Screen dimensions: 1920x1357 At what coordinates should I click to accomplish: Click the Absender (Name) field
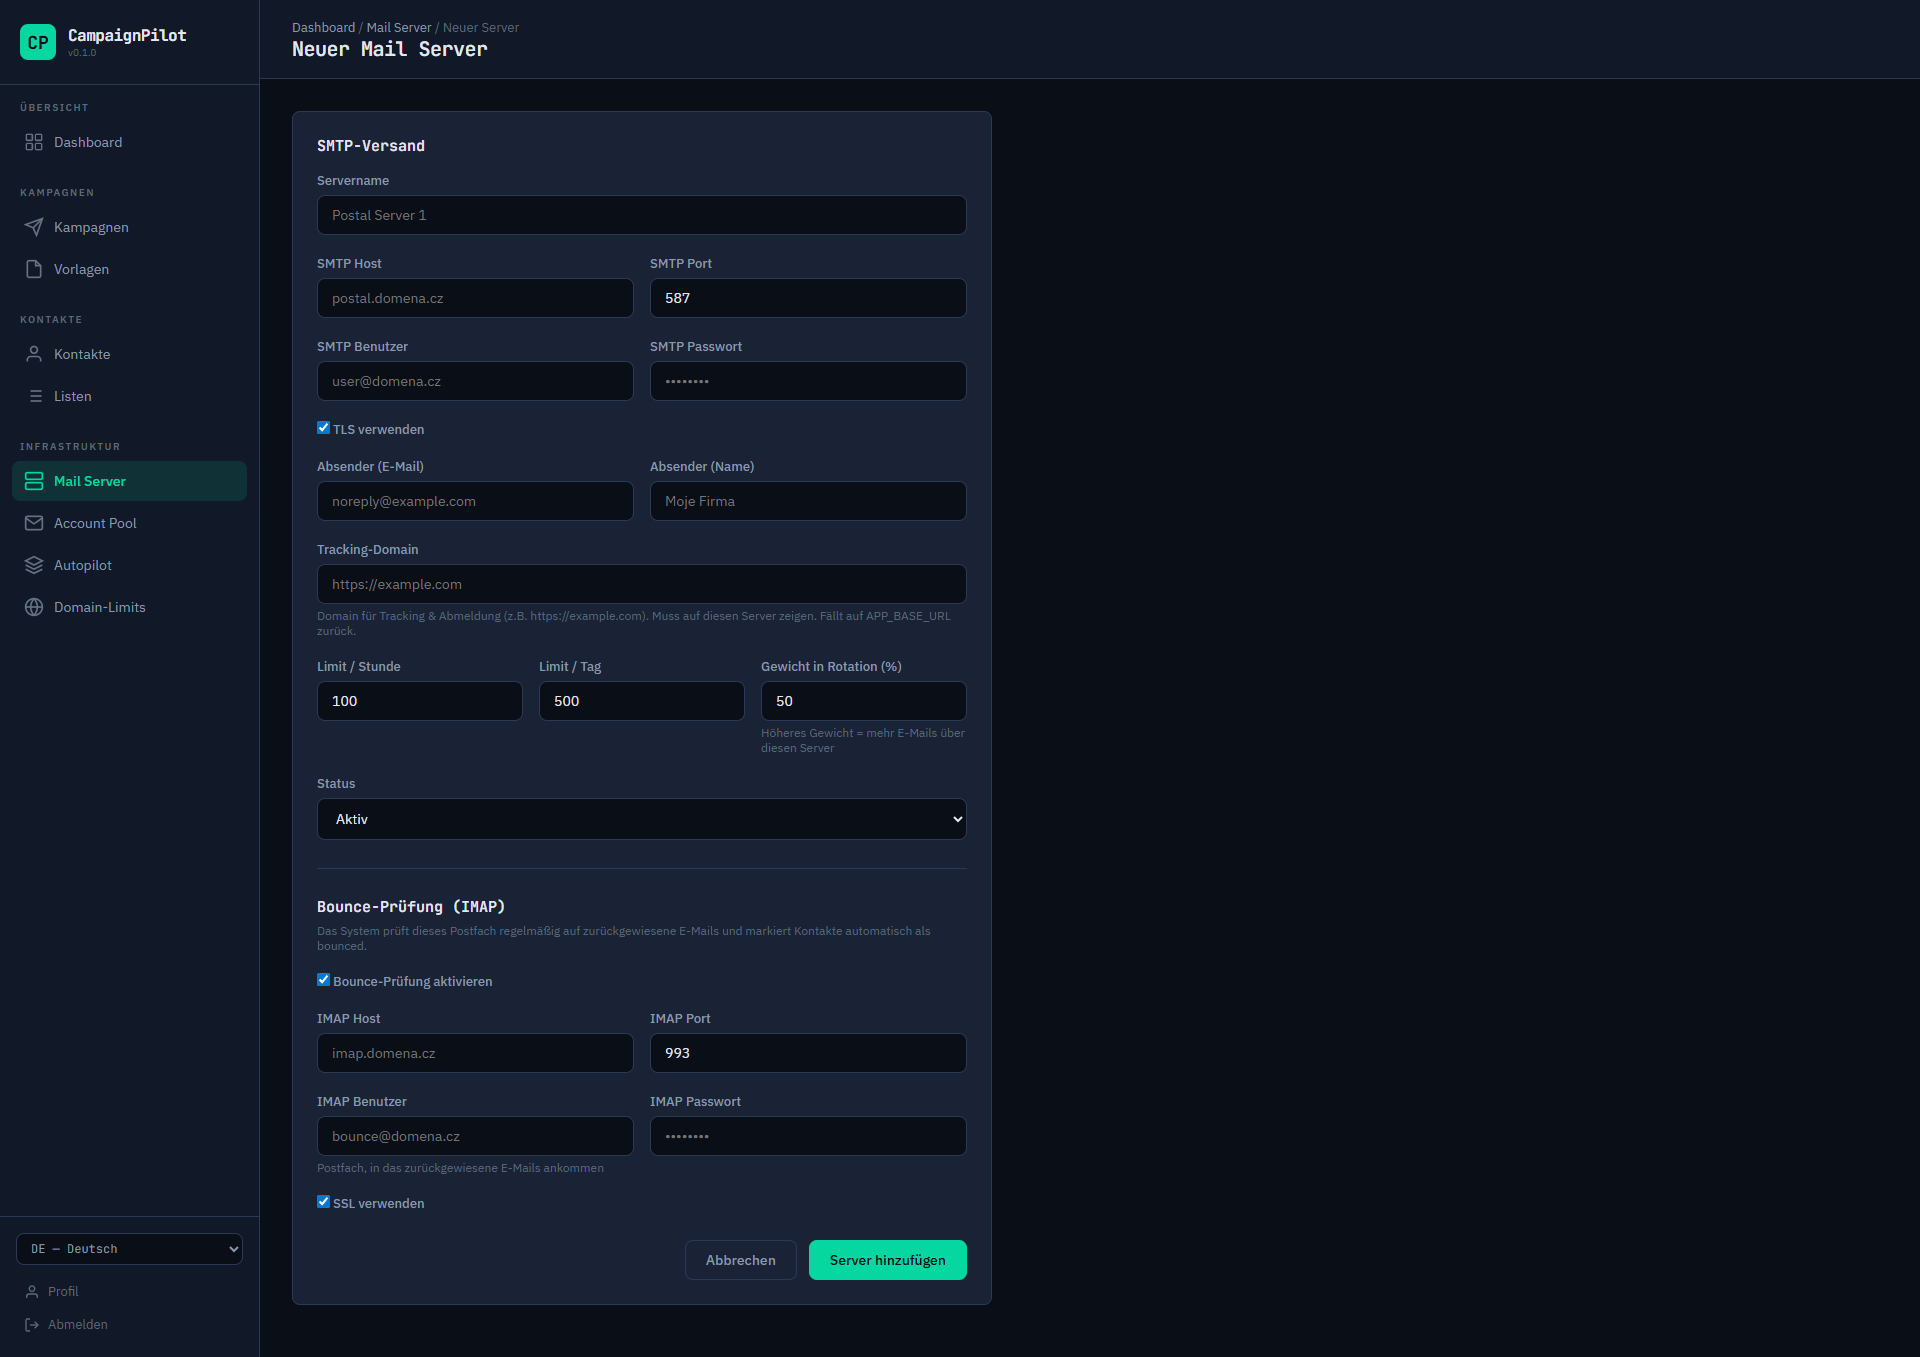pyautogui.click(x=808, y=501)
